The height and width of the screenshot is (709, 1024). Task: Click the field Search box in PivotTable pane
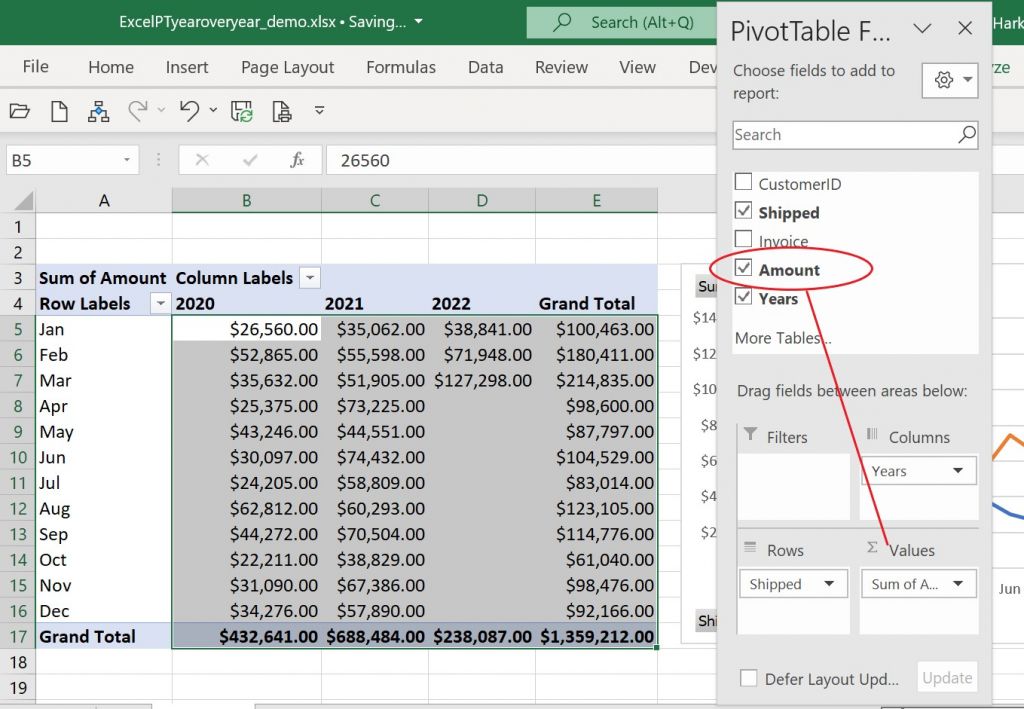tap(843, 135)
